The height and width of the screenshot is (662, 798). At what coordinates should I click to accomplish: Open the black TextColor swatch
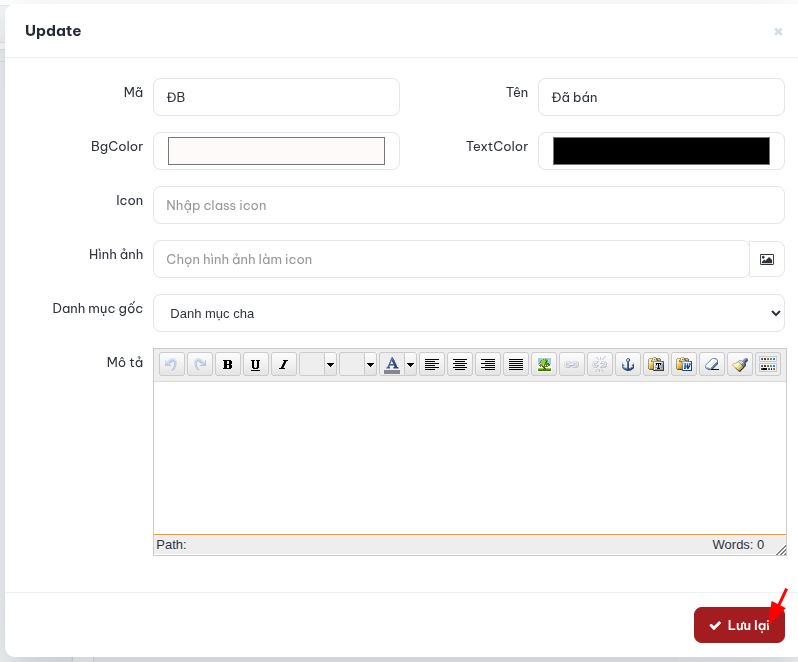661,151
